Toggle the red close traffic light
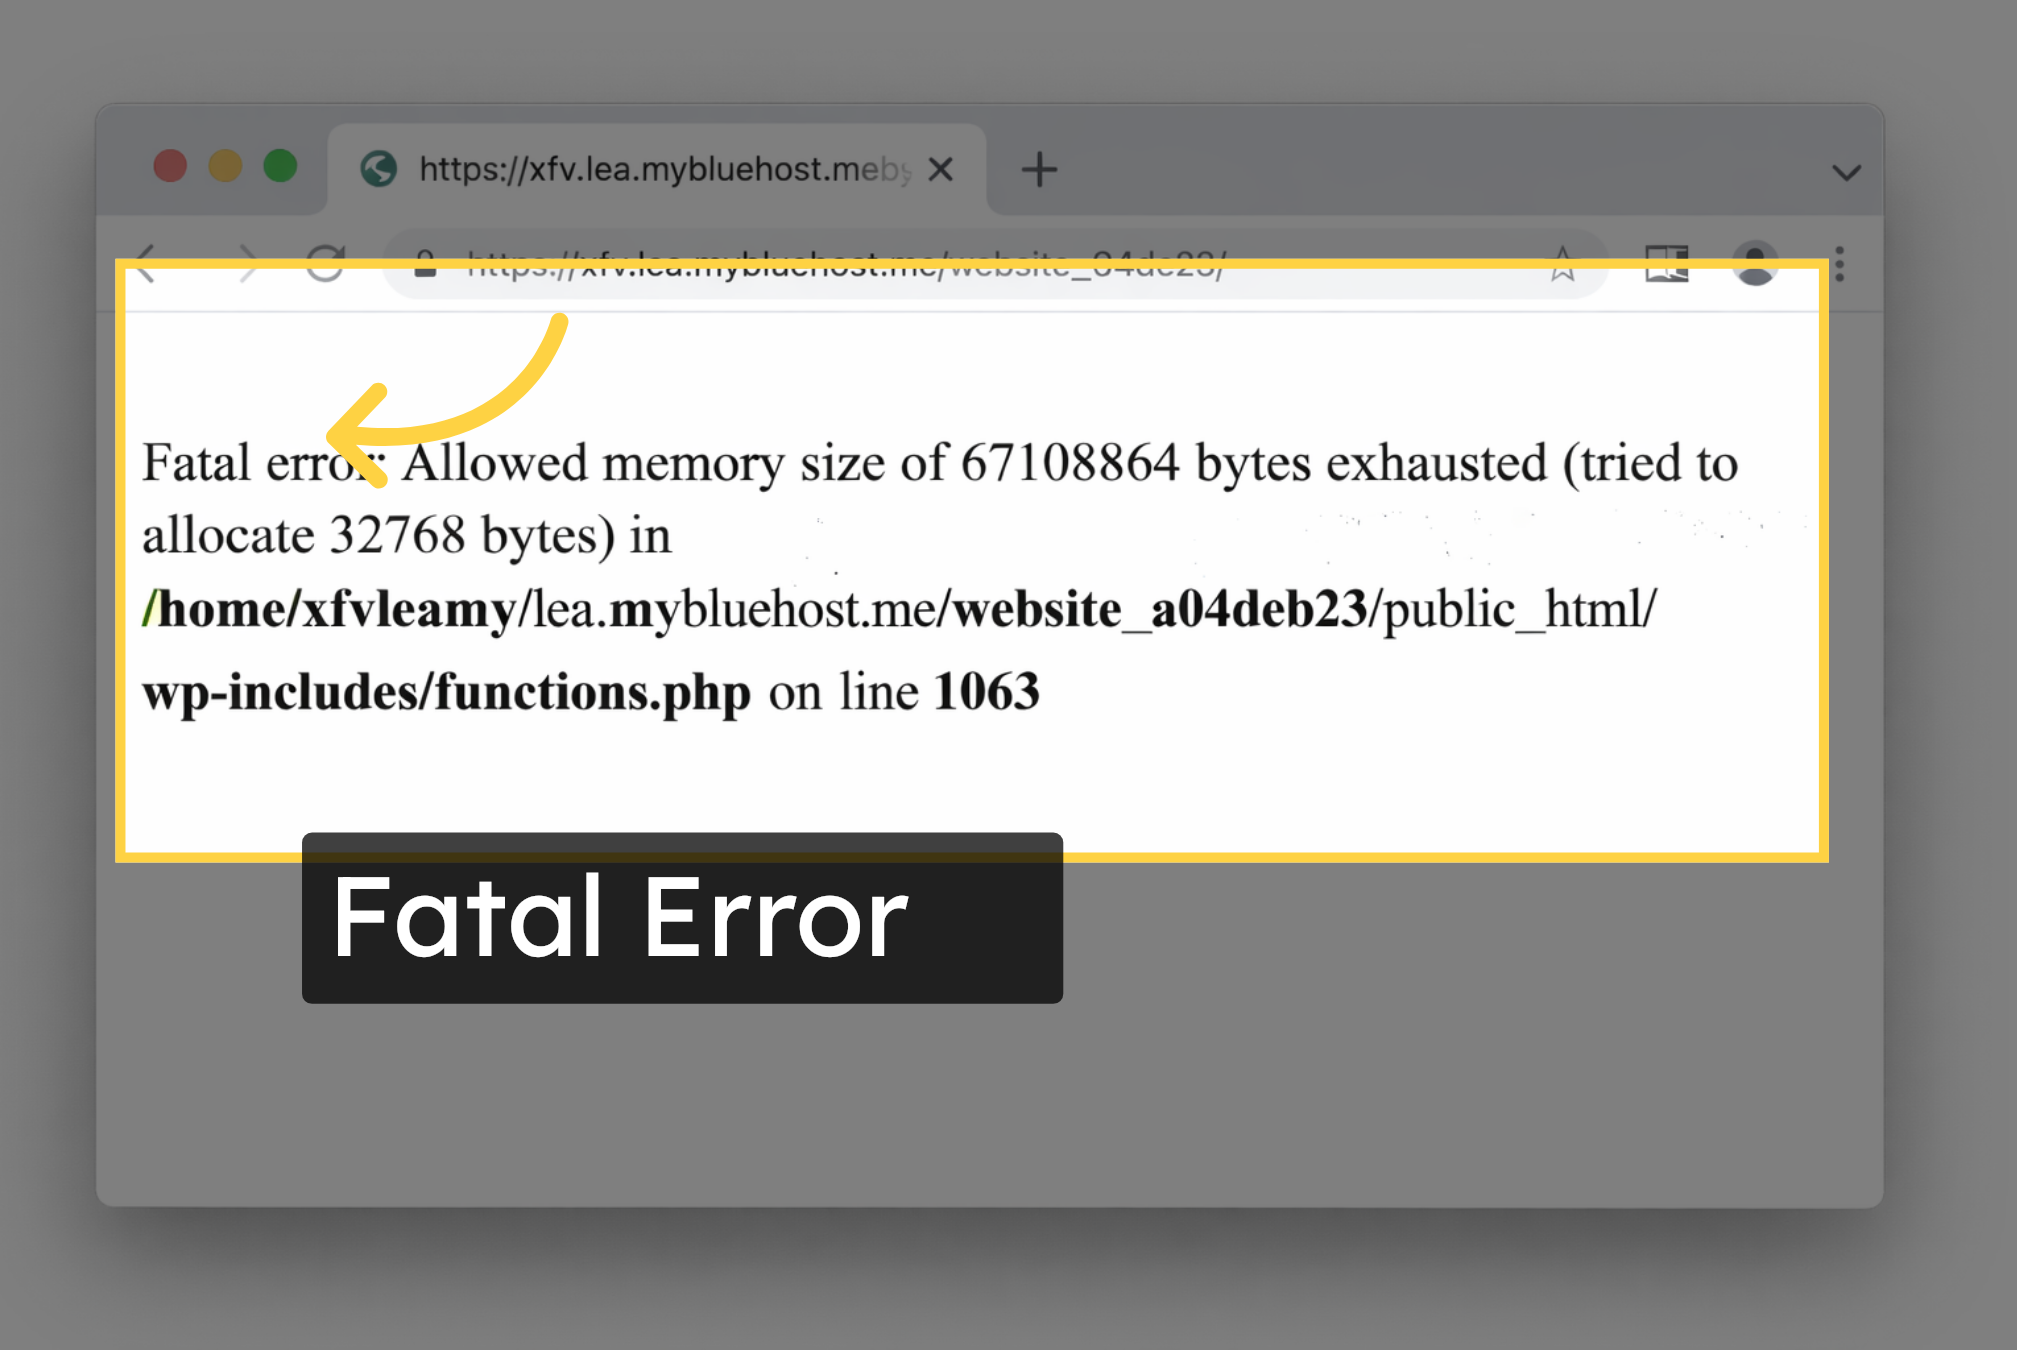This screenshot has height=1350, width=2017. click(170, 166)
